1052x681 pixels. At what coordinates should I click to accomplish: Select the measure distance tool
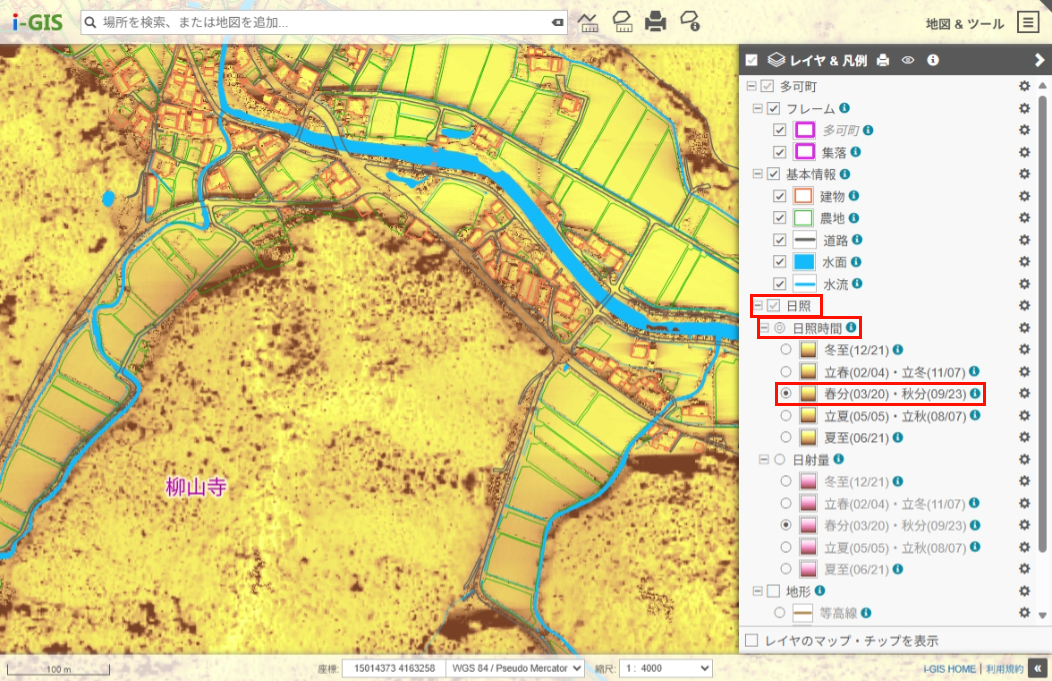click(588, 21)
